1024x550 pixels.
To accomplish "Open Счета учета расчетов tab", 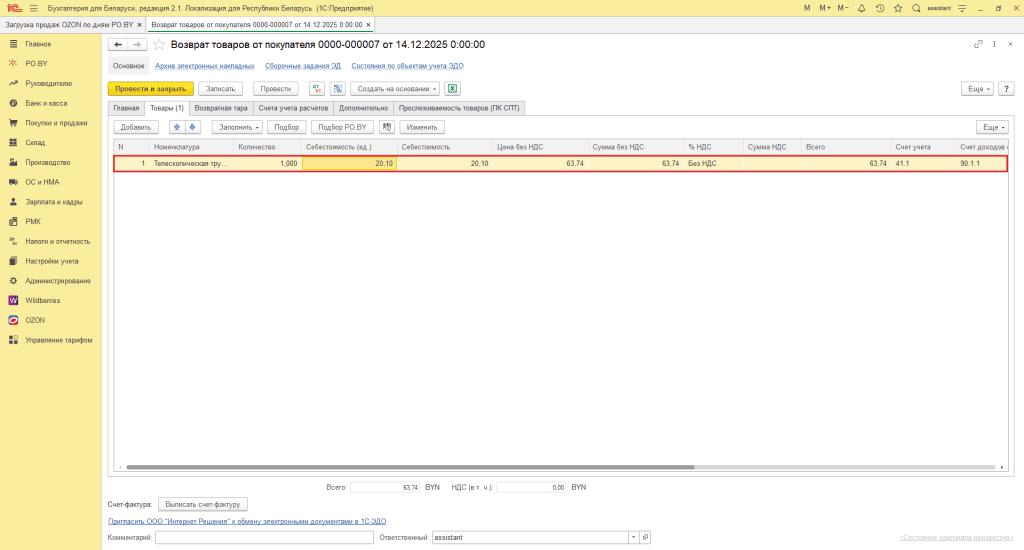I will point(293,108).
